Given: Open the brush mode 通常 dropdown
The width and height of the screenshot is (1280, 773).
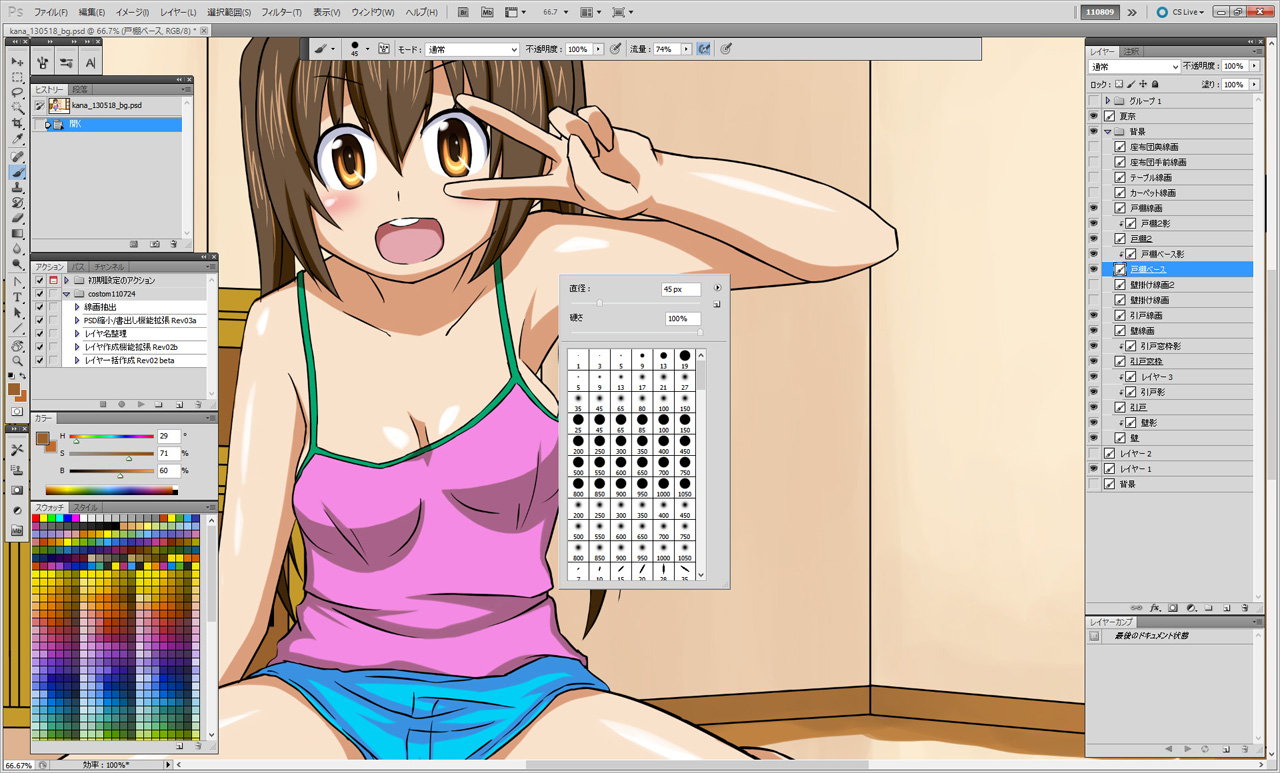Looking at the screenshot, I should pyautogui.click(x=472, y=49).
